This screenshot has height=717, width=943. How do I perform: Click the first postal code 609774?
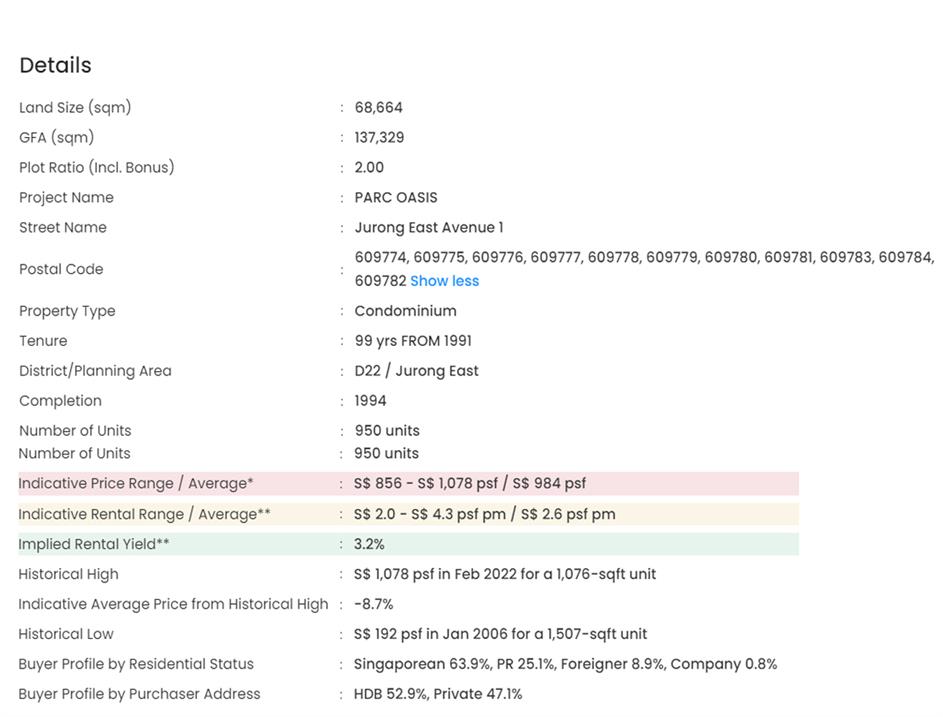381,258
